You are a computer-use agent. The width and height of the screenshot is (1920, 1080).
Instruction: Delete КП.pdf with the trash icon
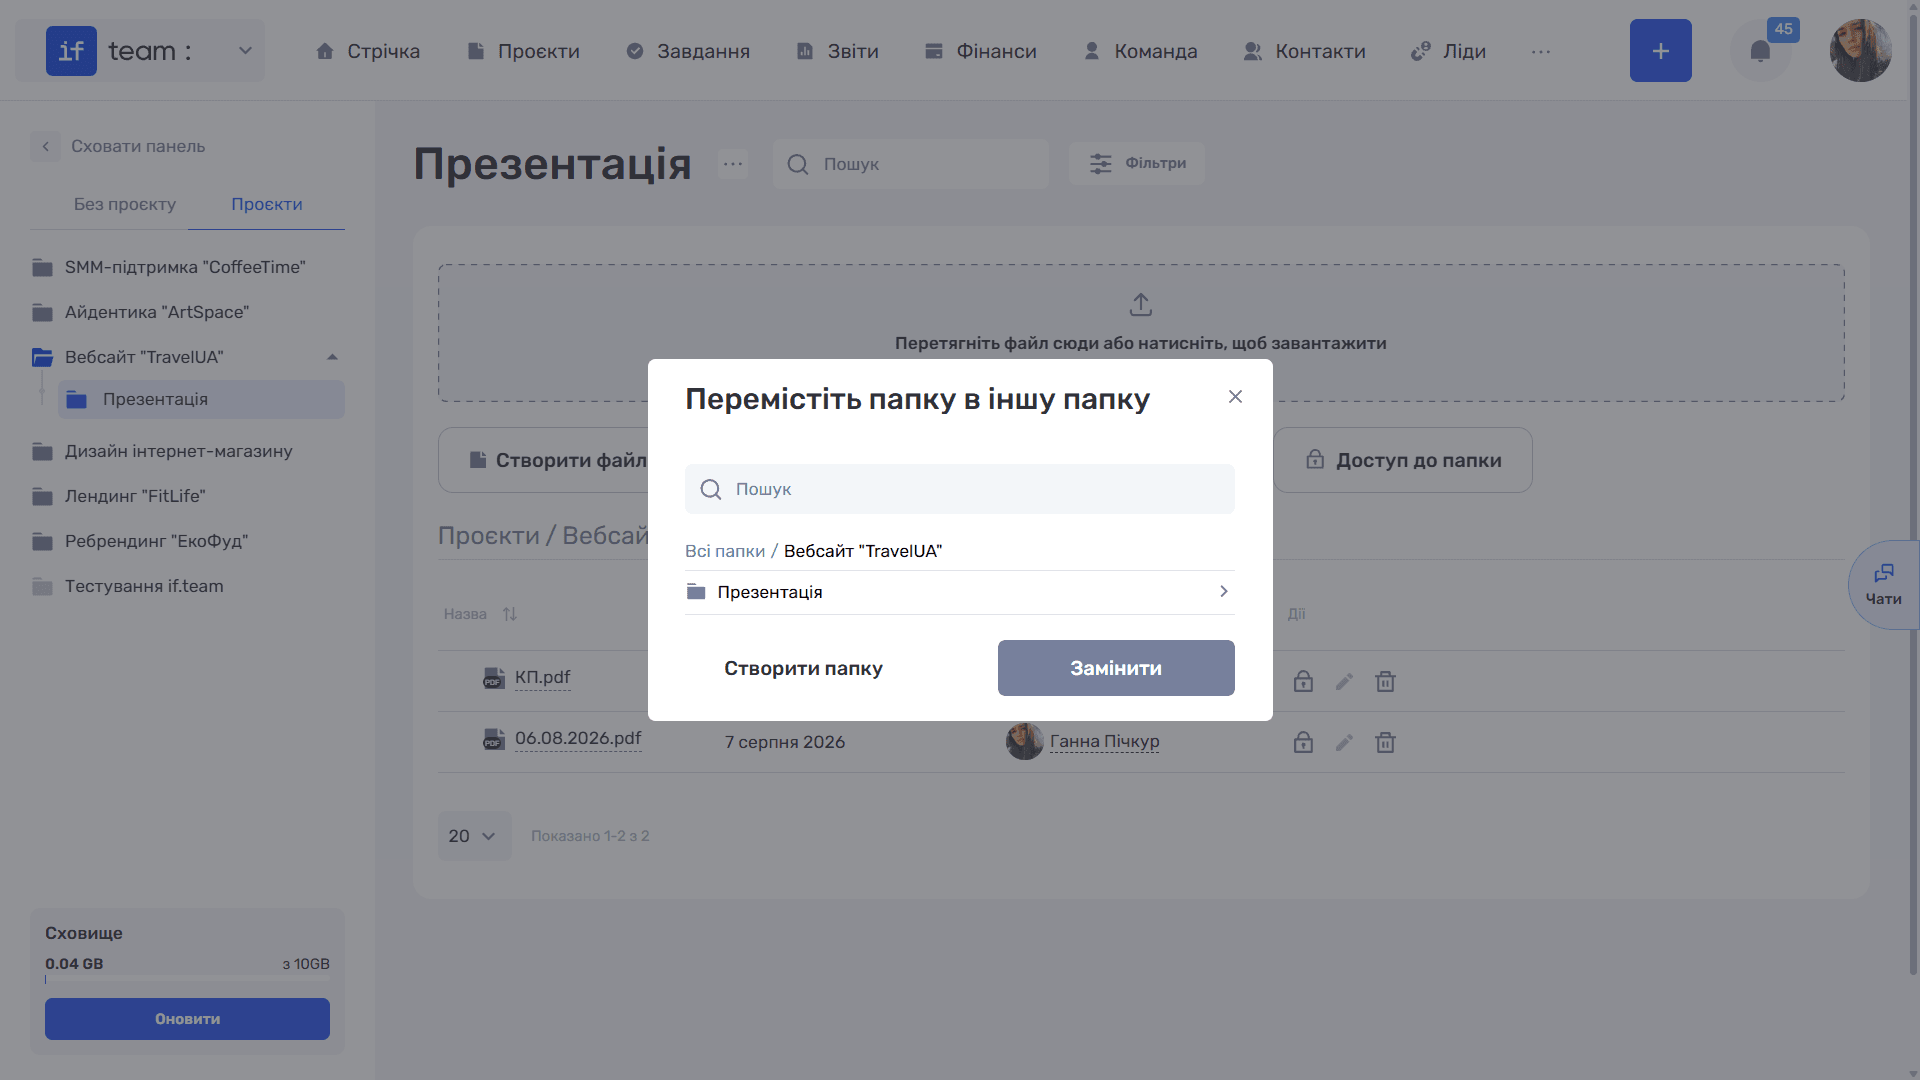pyautogui.click(x=1385, y=681)
